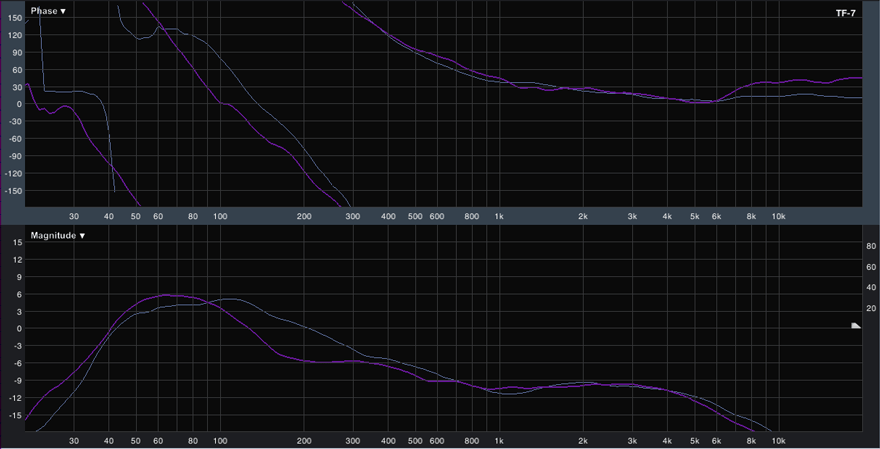Click the 6k frequency label under the phase plot
This screenshot has height=449, width=880.
(716, 216)
